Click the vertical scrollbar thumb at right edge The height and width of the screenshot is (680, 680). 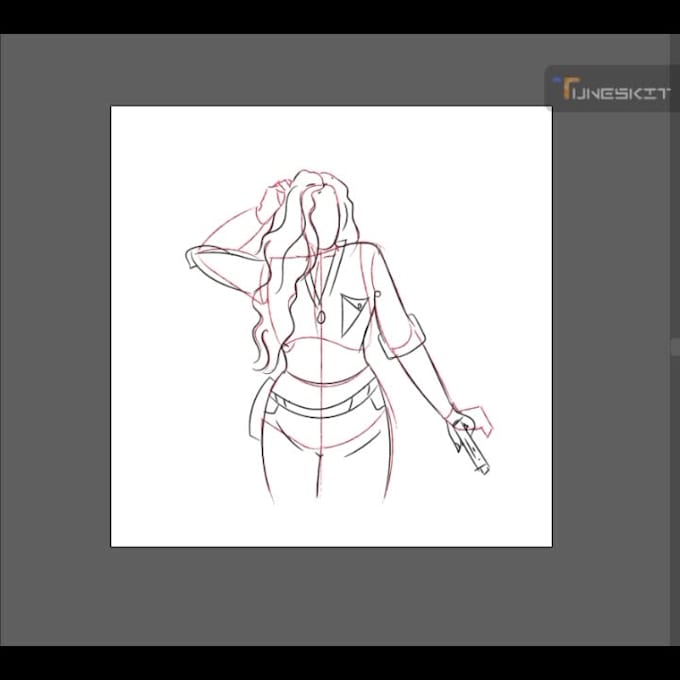pos(676,347)
